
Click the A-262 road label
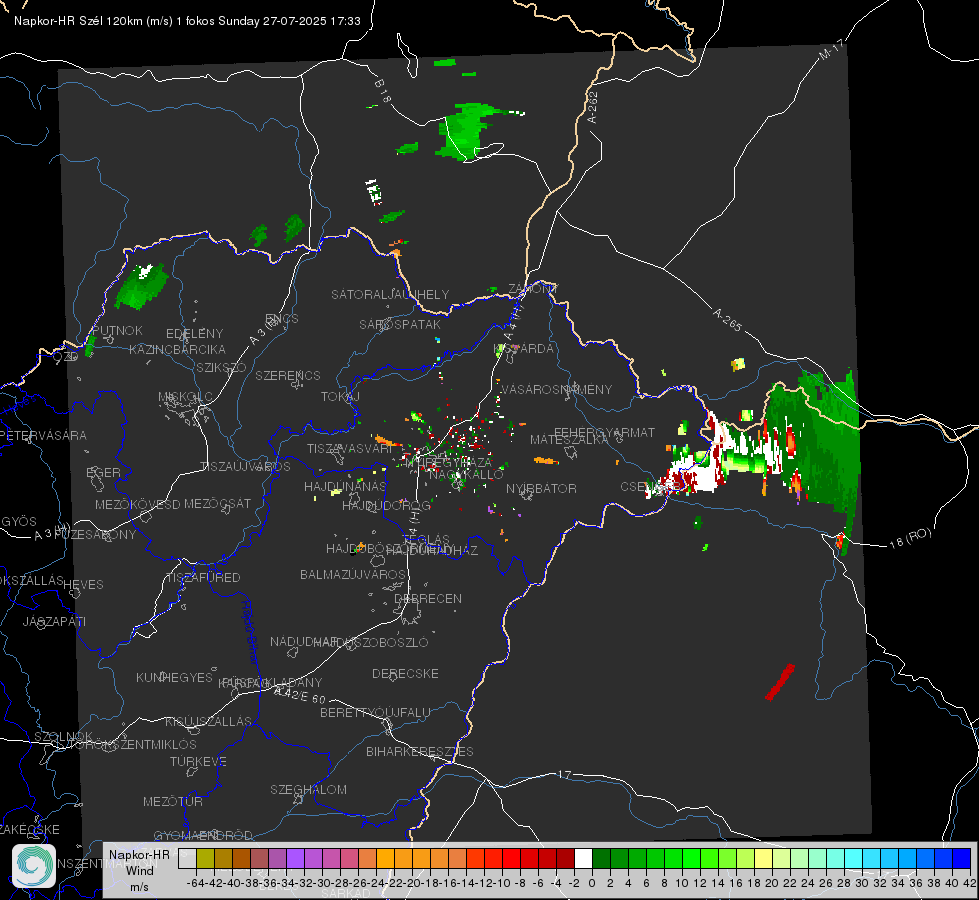(593, 107)
